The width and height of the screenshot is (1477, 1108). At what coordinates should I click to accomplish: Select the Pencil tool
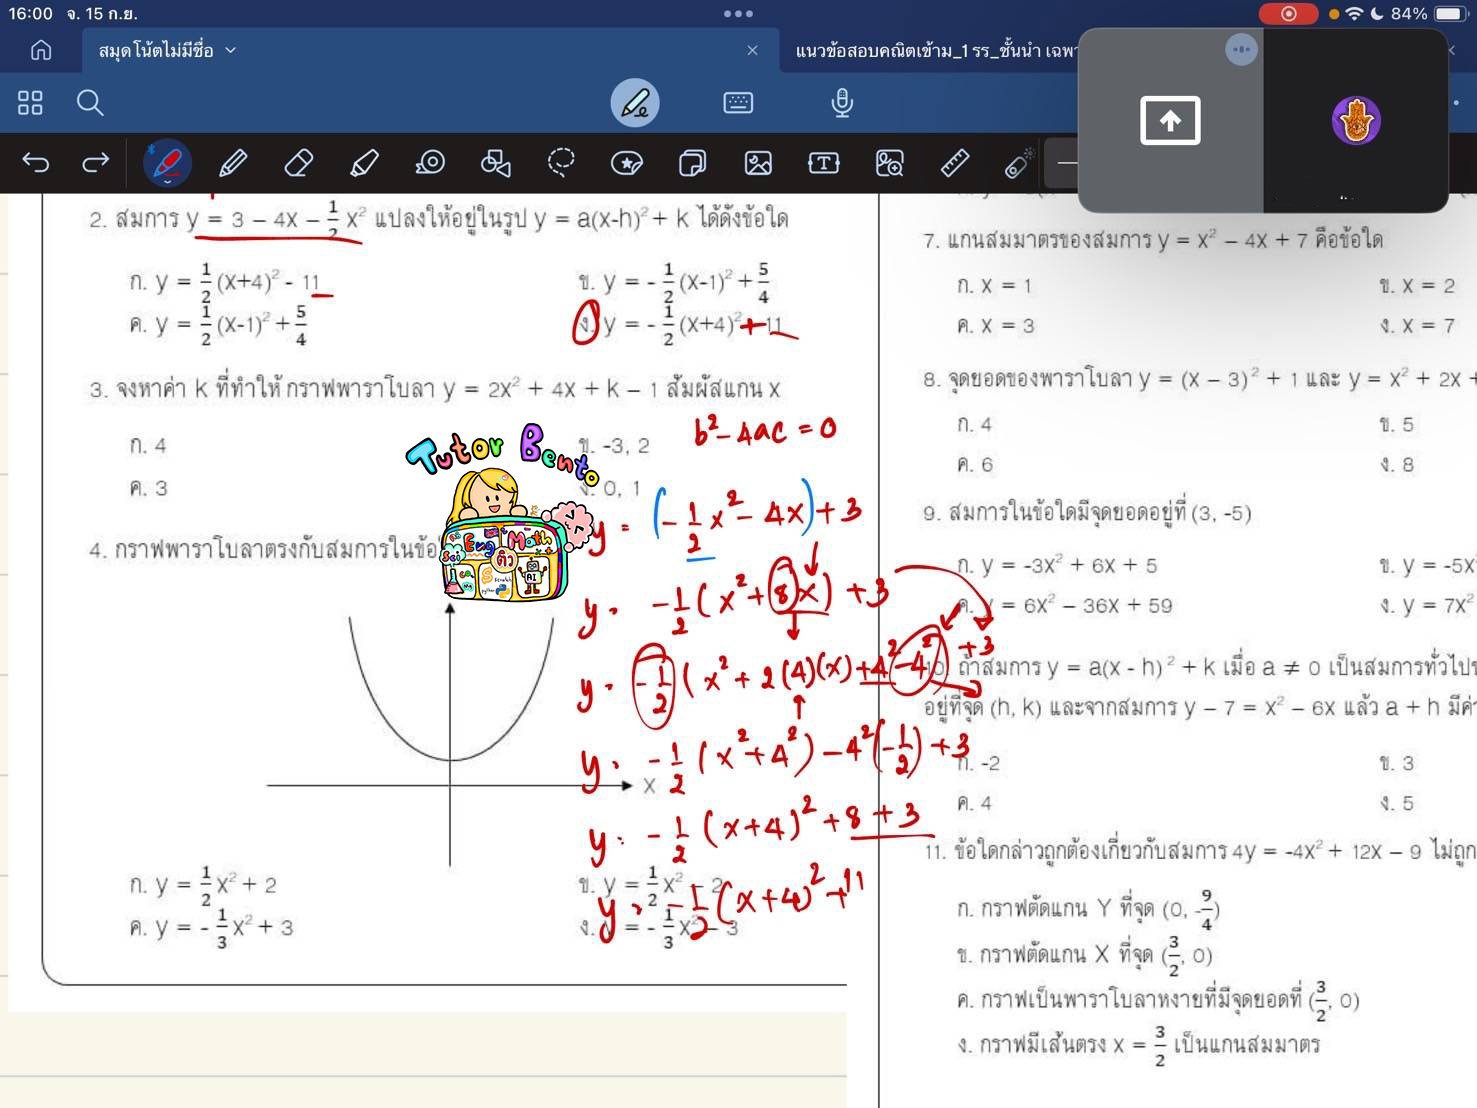(233, 162)
